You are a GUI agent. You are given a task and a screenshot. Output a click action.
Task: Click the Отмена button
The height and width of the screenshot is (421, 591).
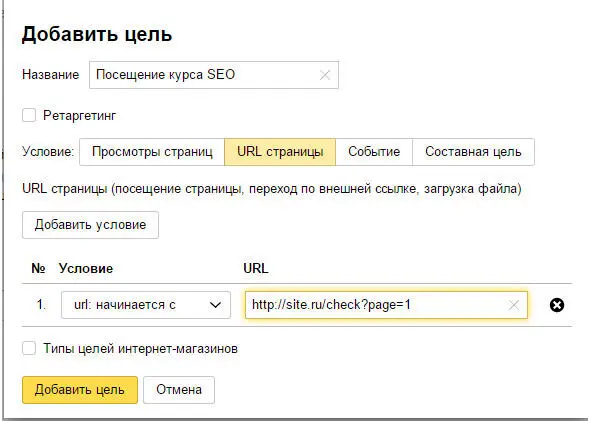(x=179, y=390)
